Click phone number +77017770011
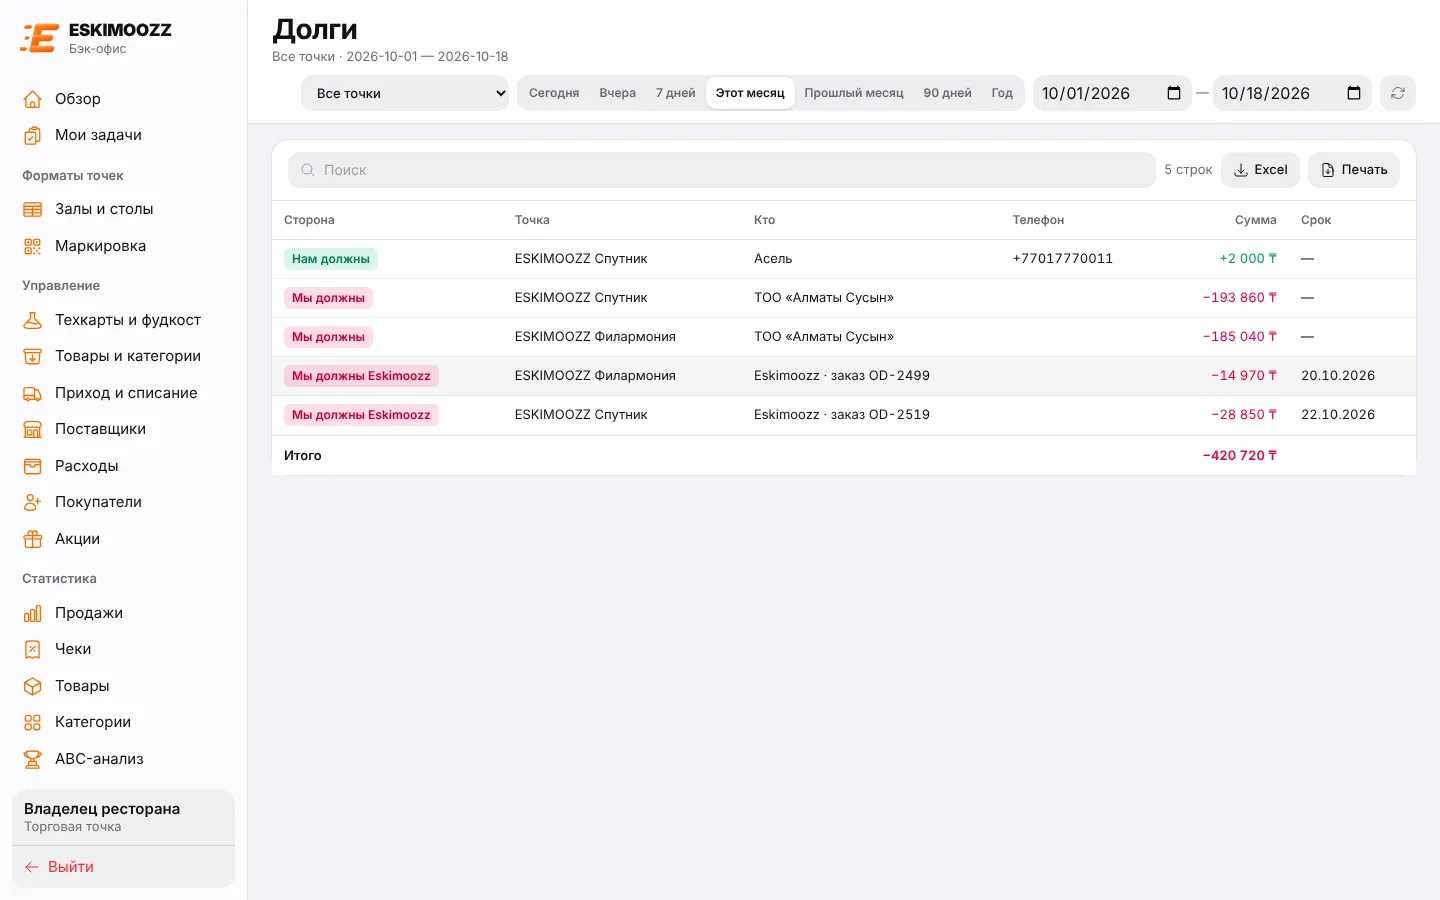This screenshot has height=900, width=1440. click(1062, 259)
